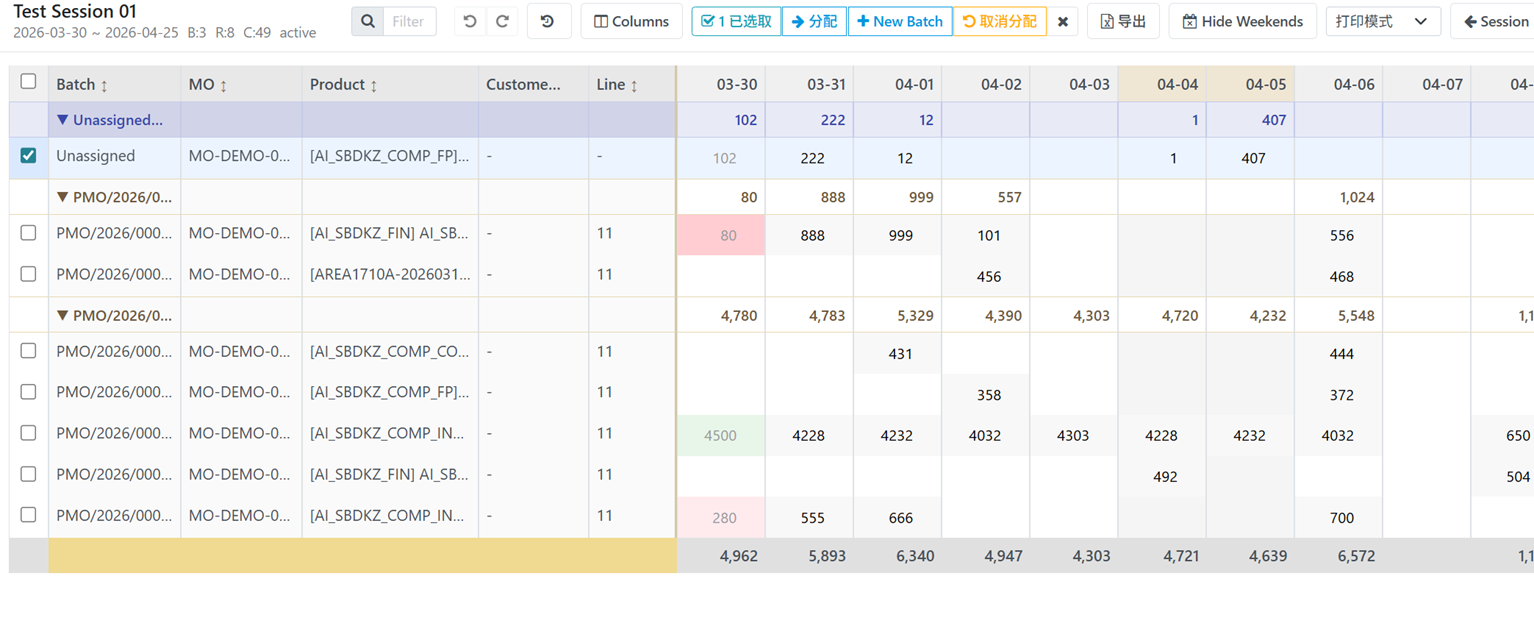Click the undo arrow button
This screenshot has height=629, width=1534.
click(470, 21)
